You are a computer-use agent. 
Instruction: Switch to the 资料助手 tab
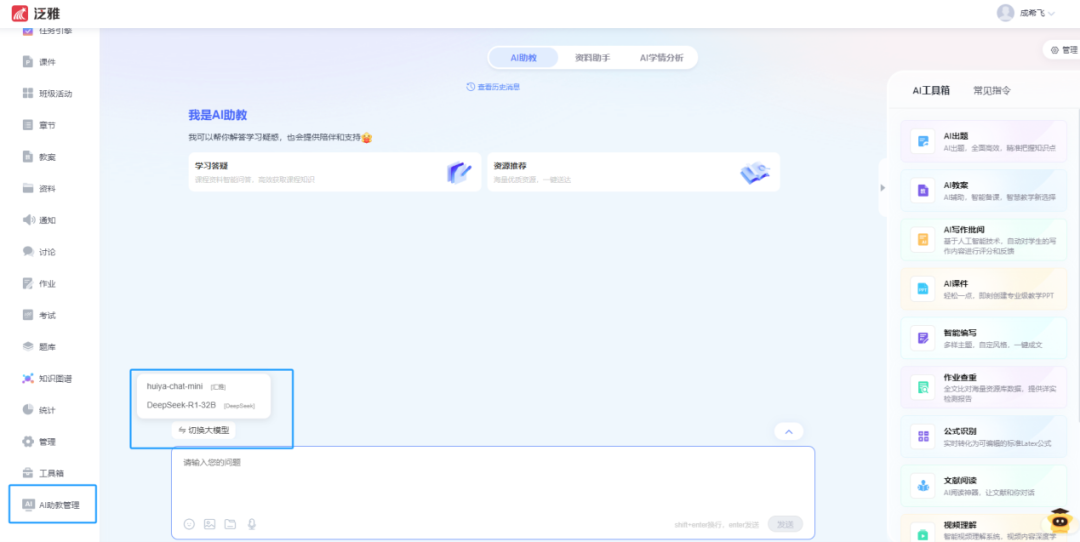pos(592,58)
